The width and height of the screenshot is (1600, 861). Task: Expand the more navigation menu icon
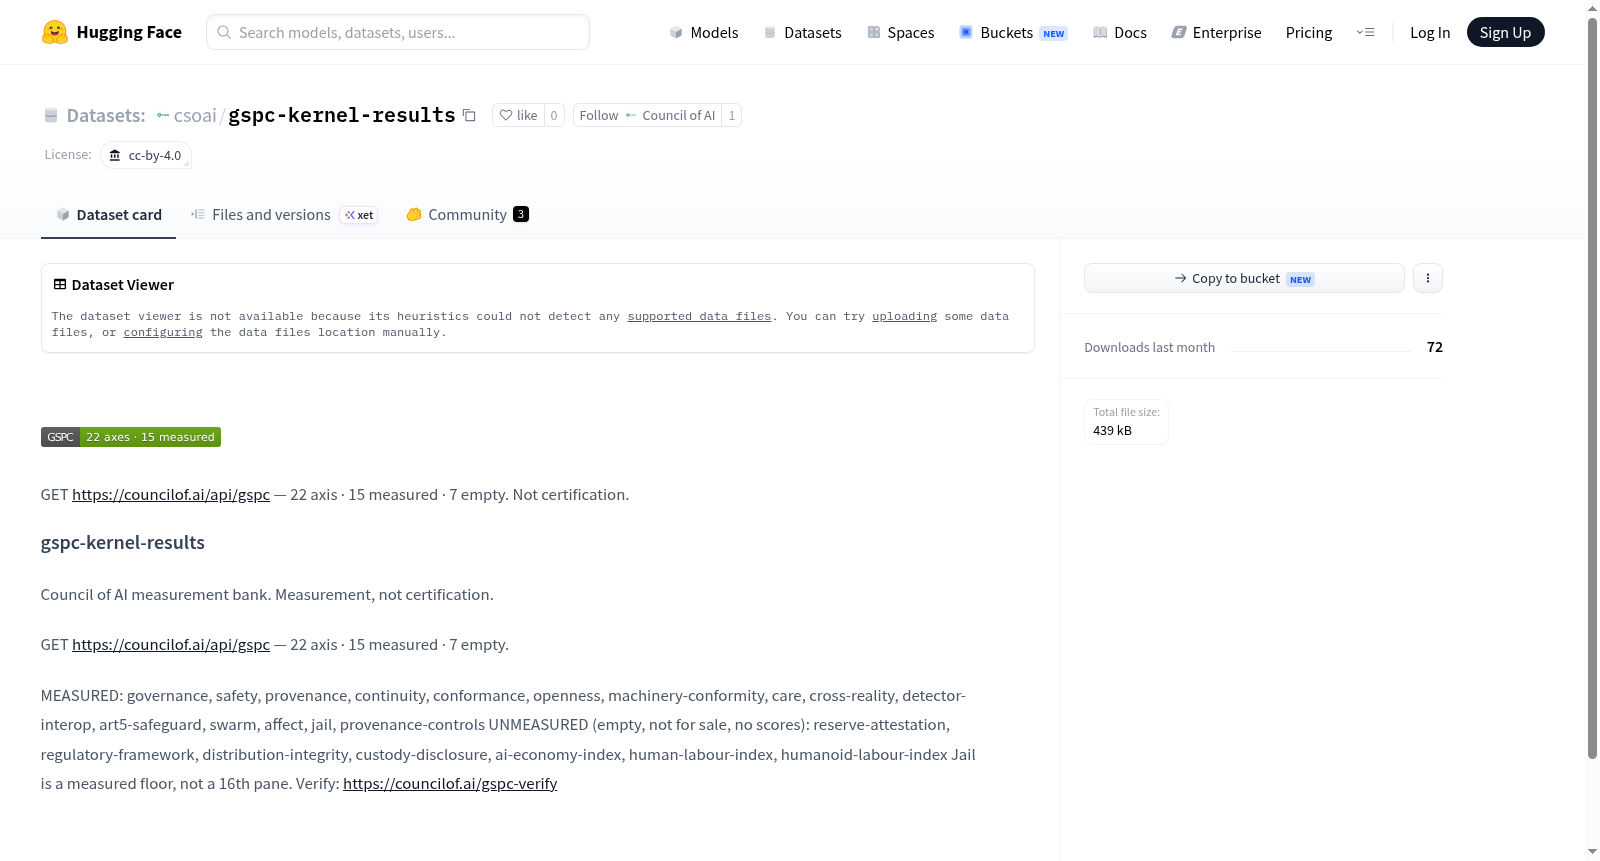click(1365, 32)
